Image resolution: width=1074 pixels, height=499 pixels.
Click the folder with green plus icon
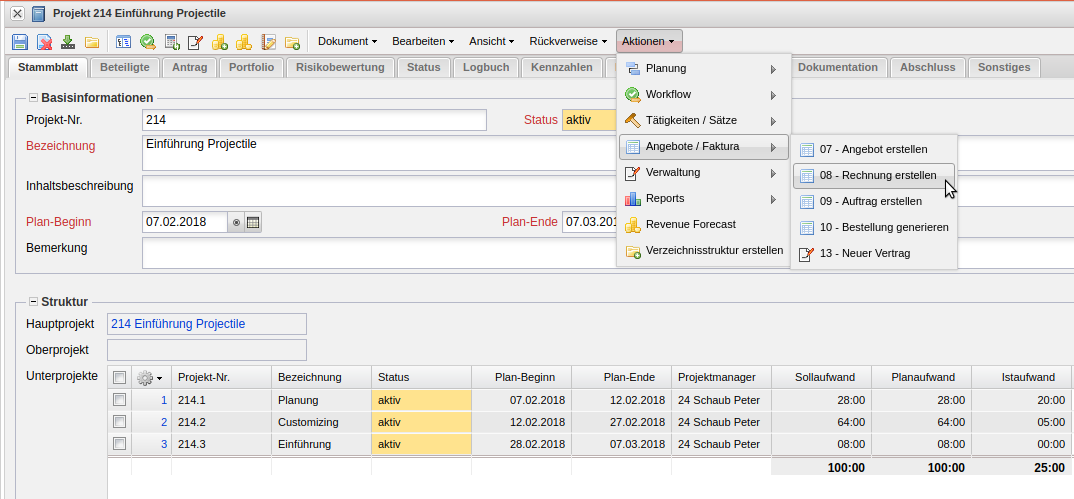[292, 42]
